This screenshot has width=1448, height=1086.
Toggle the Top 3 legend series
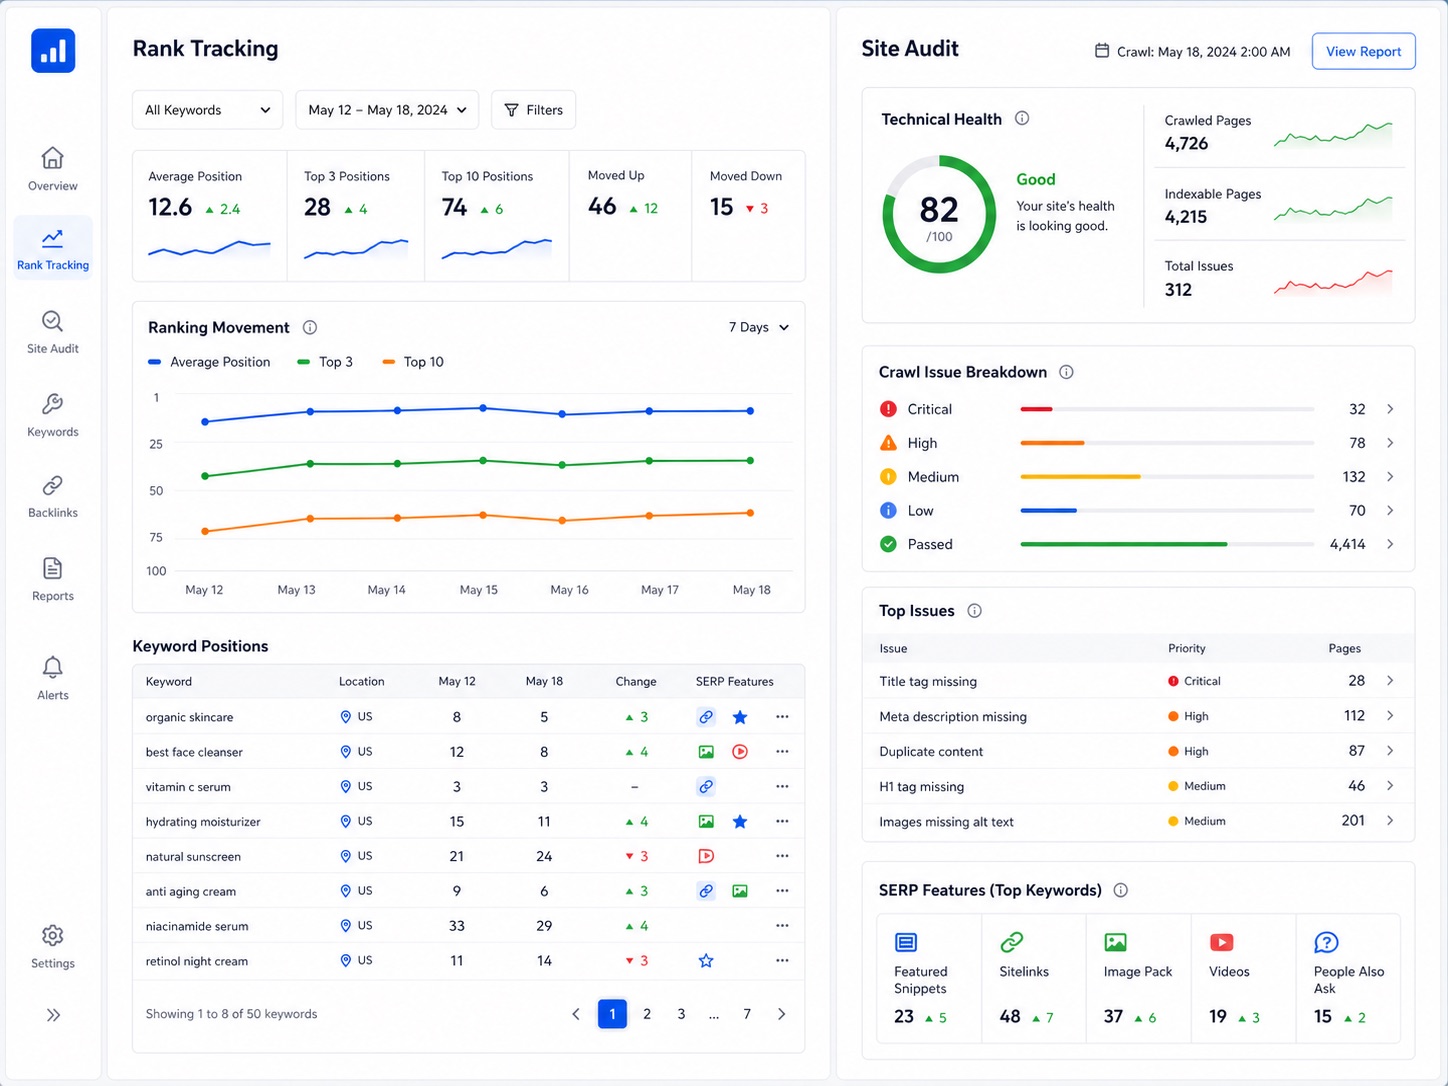tap(325, 362)
